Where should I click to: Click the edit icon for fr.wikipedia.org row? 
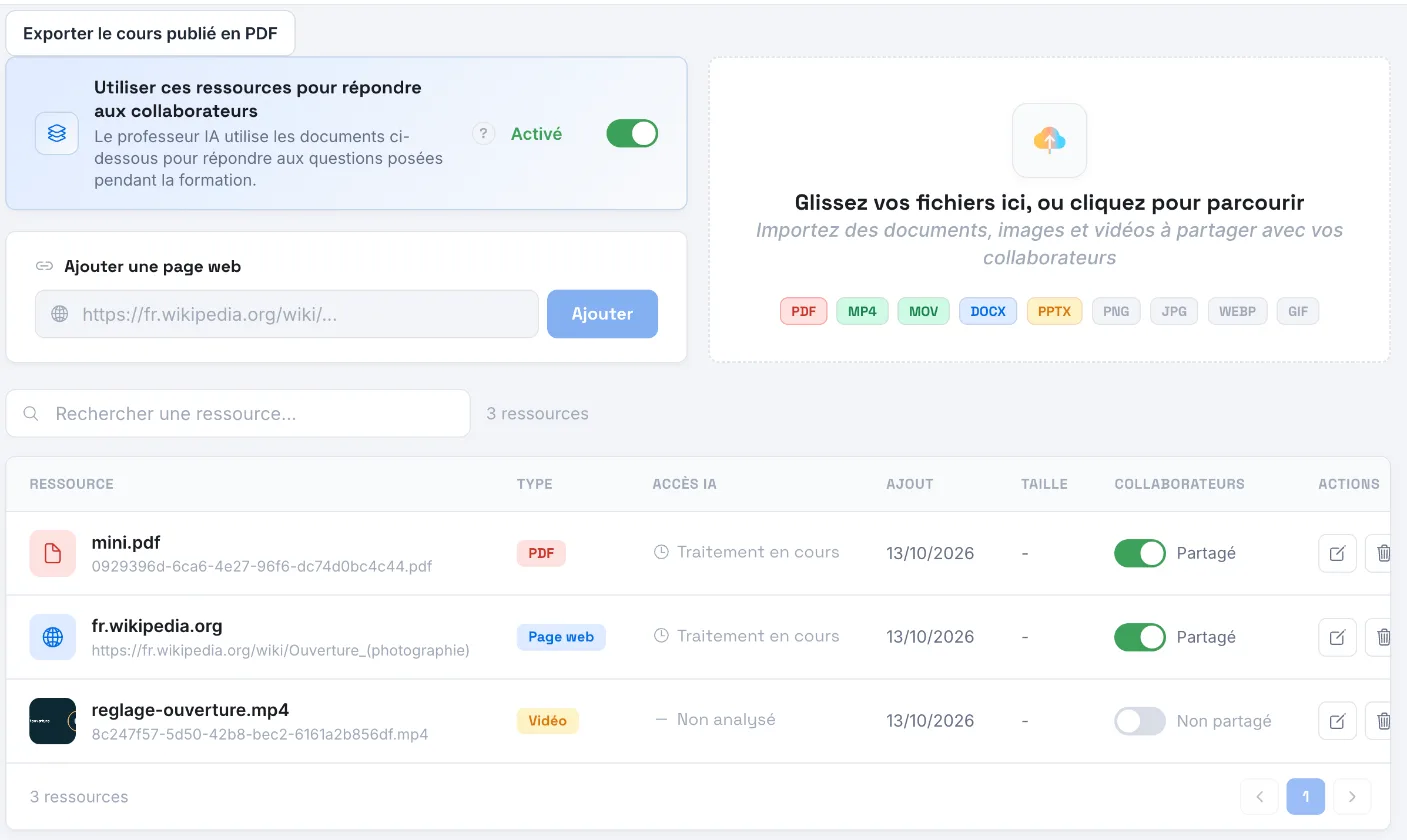[1337, 637]
